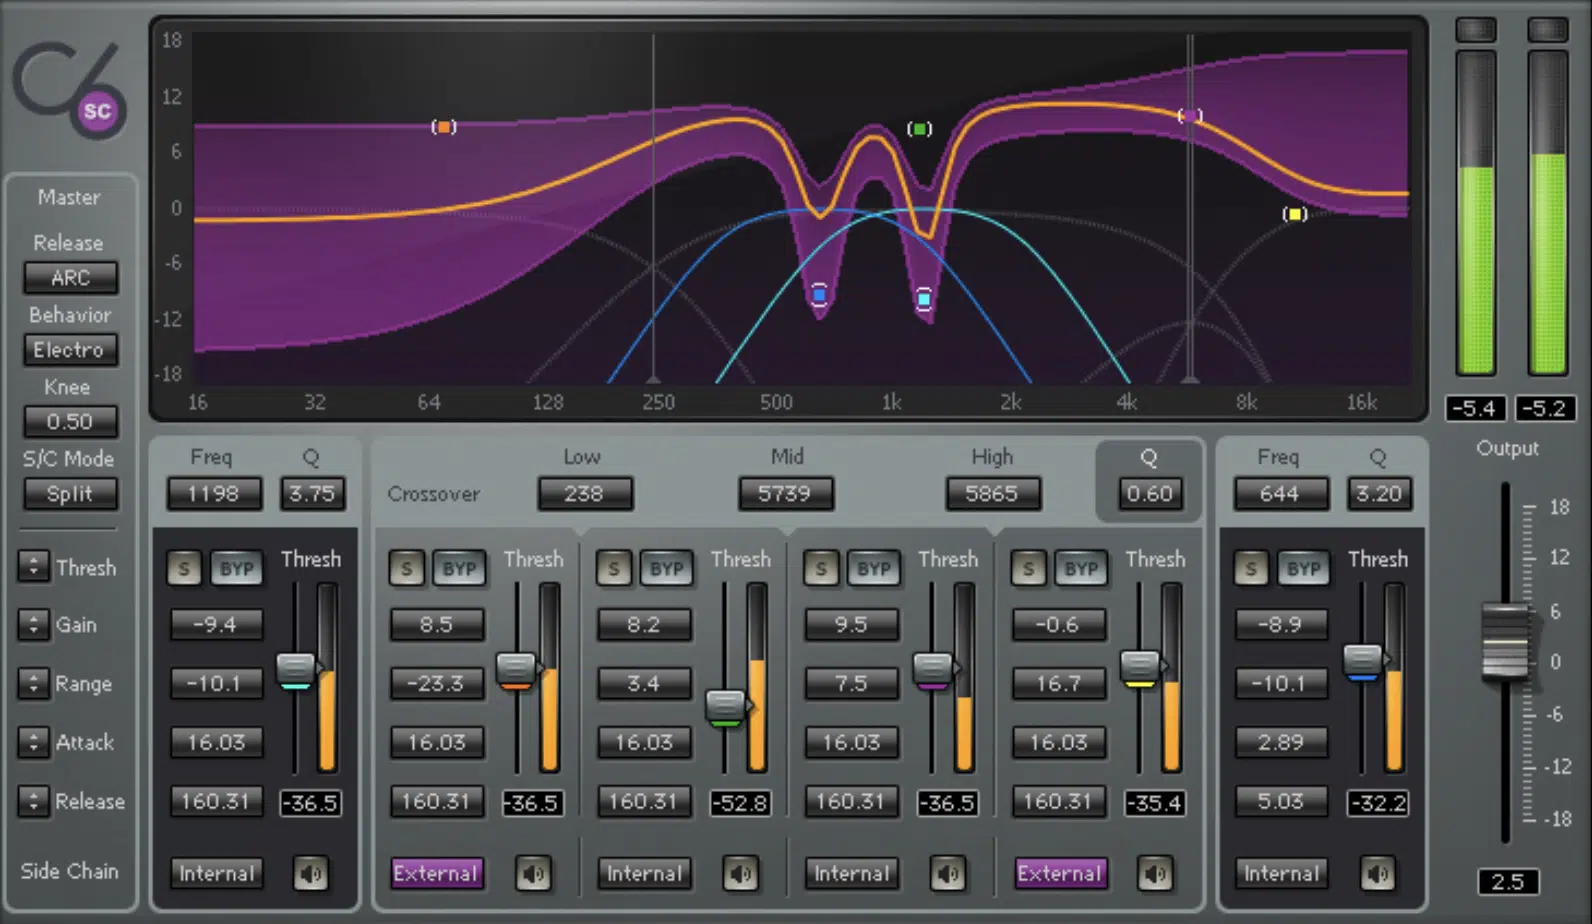Toggle the External sidechain under gain 8.5 band
This screenshot has height=924, width=1592.
(436, 874)
